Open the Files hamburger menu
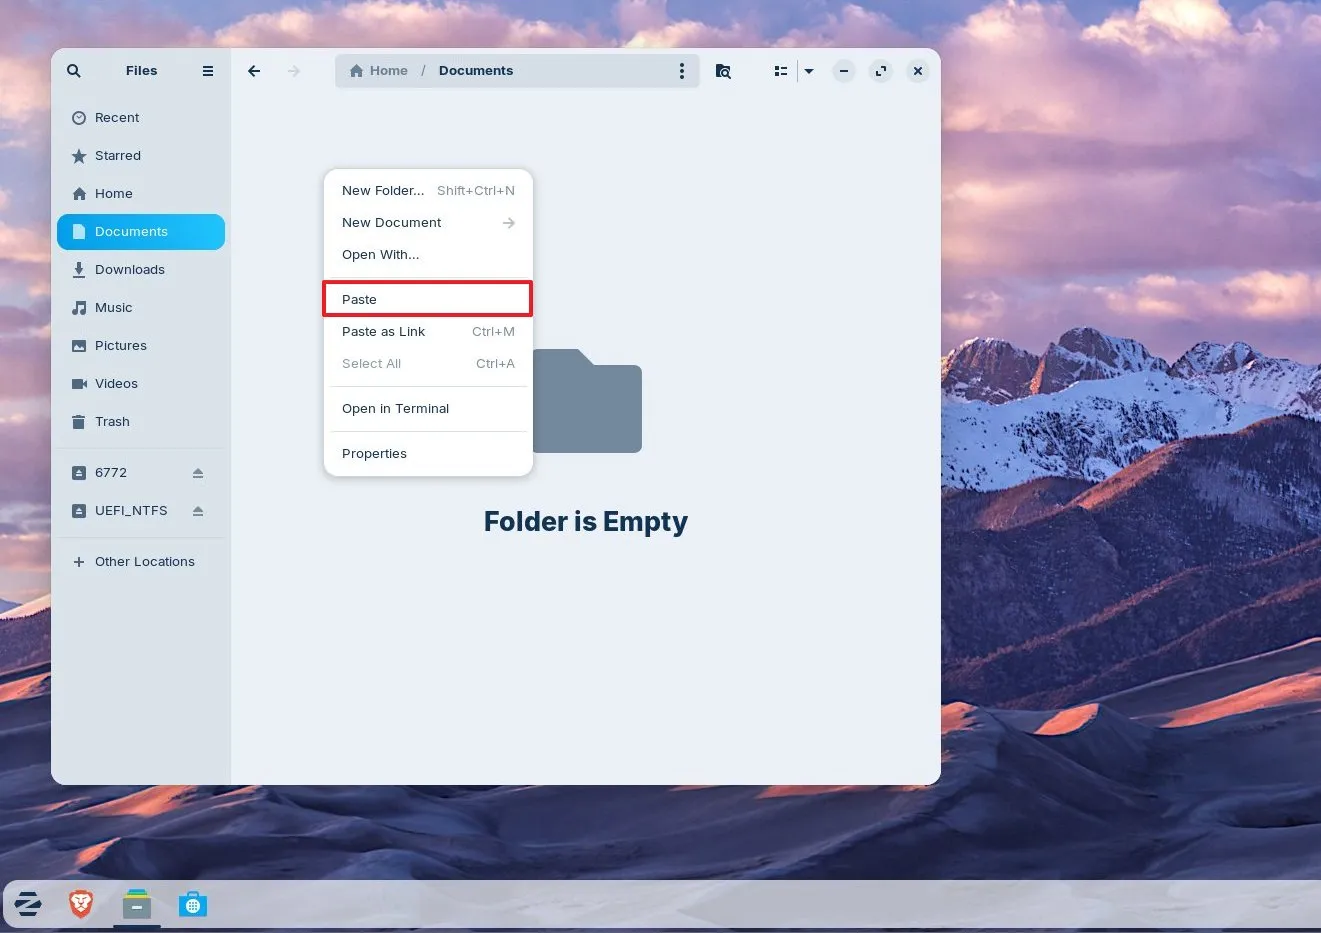1321x933 pixels. 207,70
